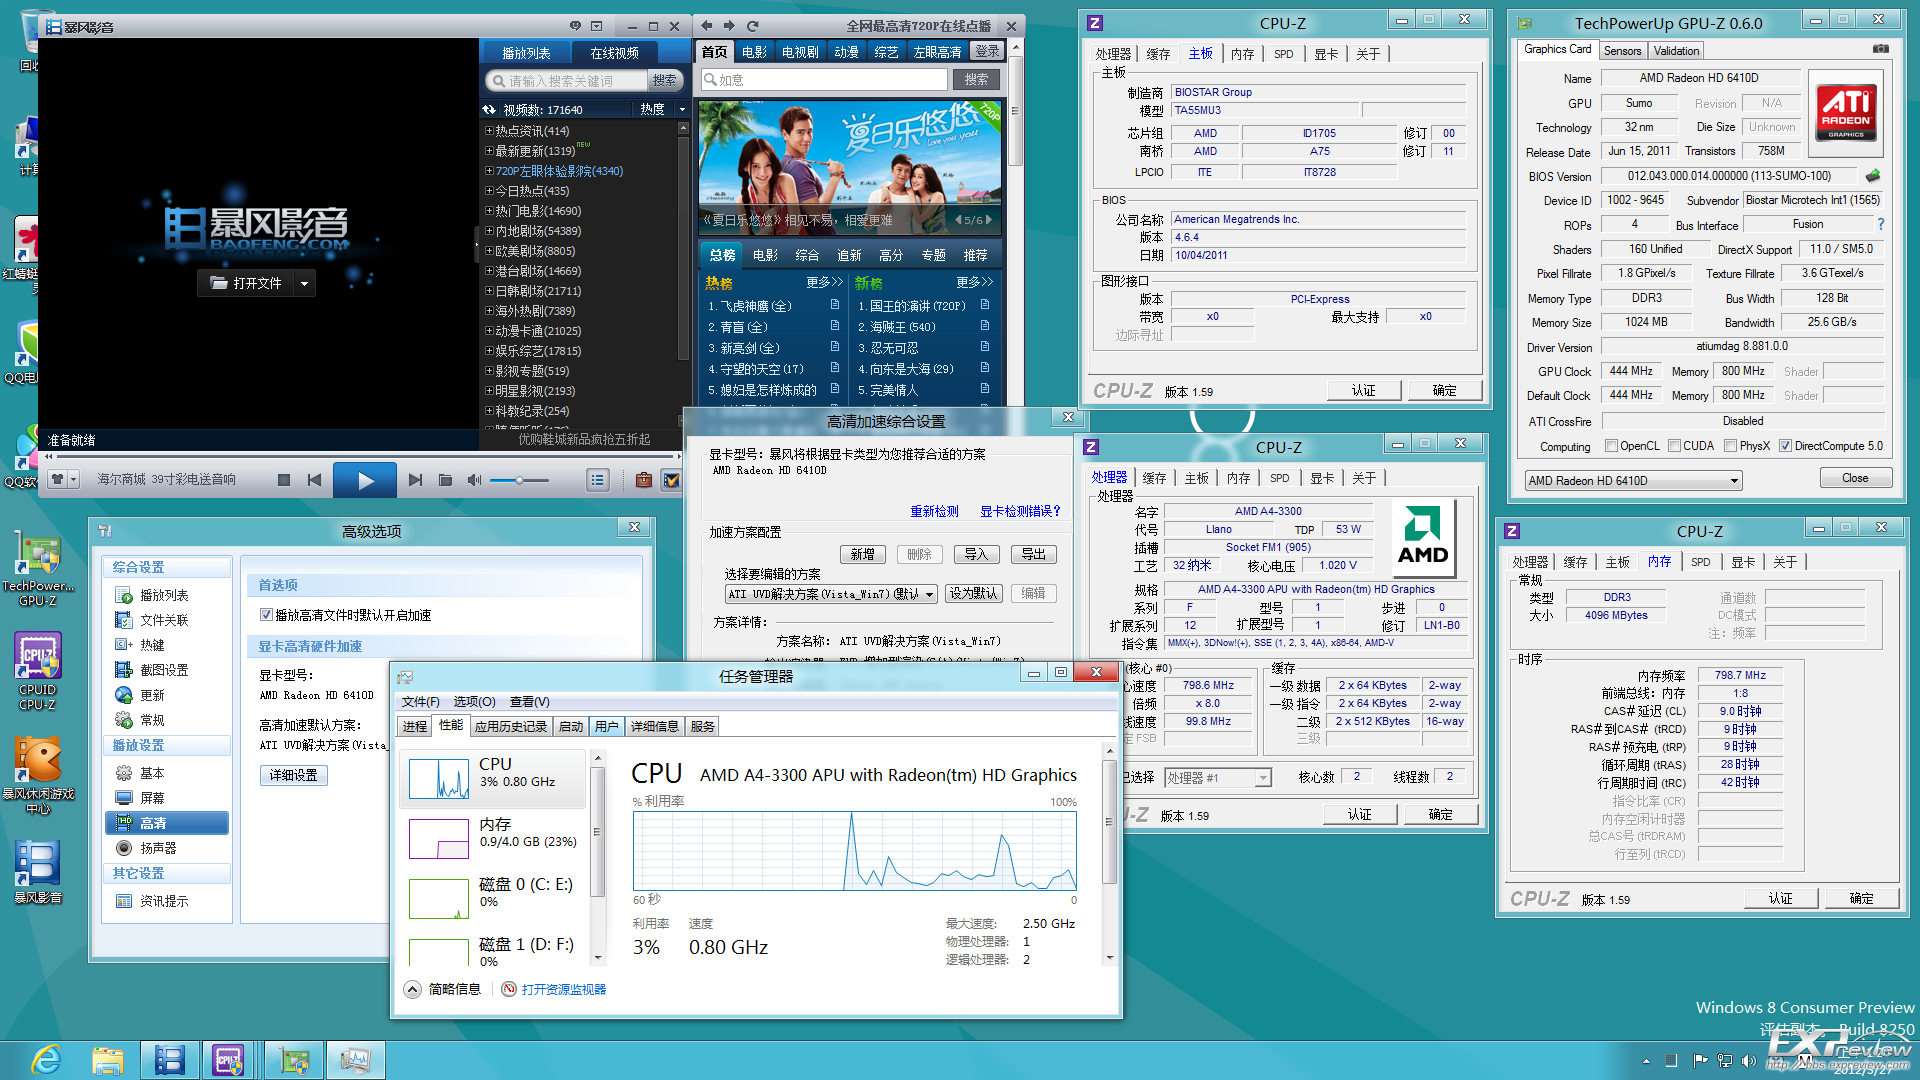The width and height of the screenshot is (1920, 1080).
Task: Refresh the online video browser page
Action: click(753, 26)
